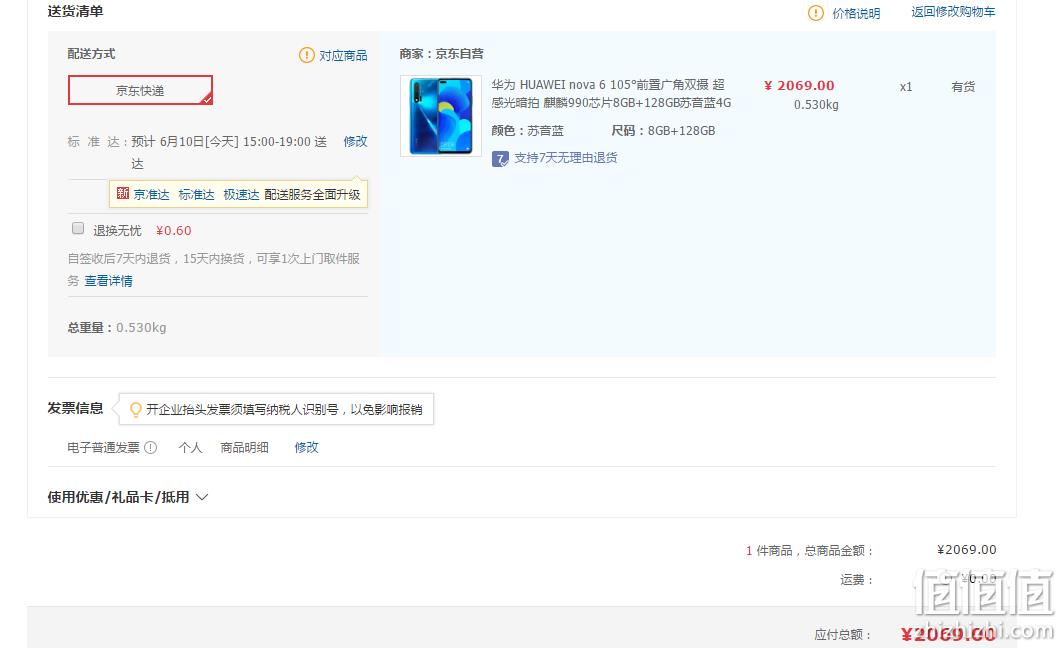Click the 总商品金额 ¥2069.00 value
The width and height of the screenshot is (1063, 648).
tap(967, 550)
